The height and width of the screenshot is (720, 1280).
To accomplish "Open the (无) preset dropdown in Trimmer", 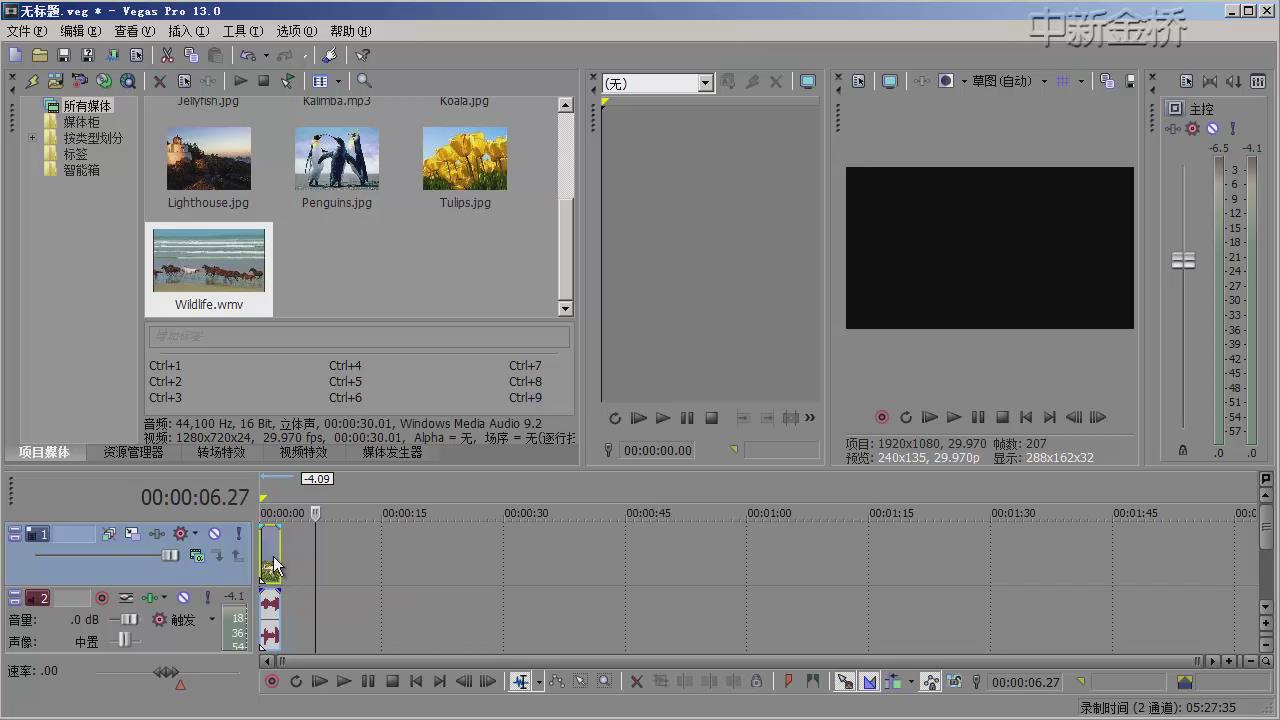I will coord(706,83).
